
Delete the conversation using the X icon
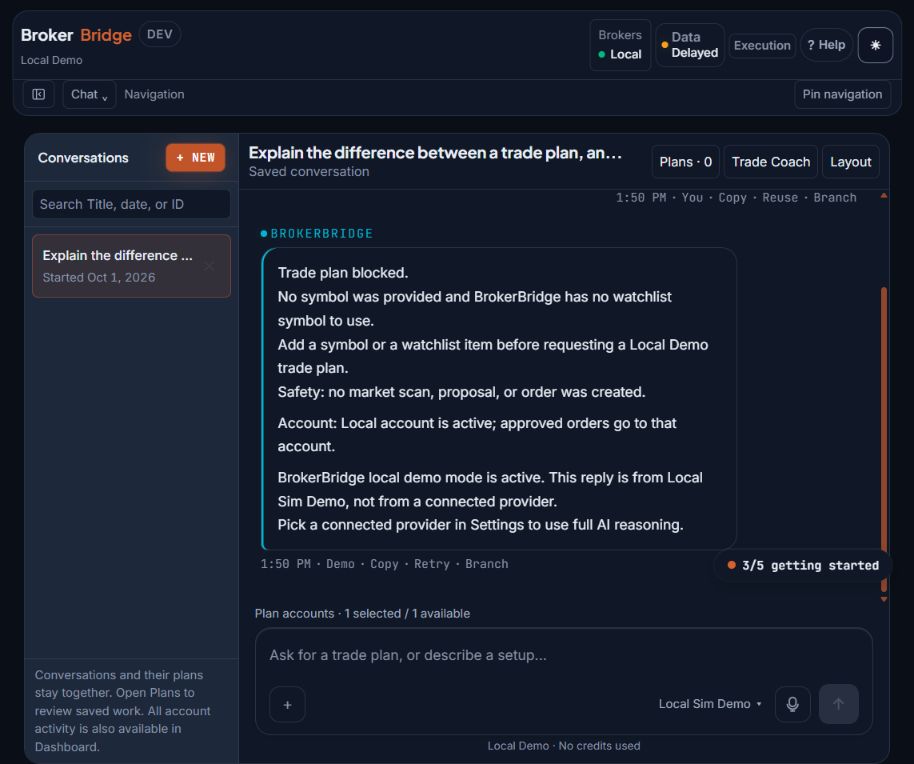209,266
